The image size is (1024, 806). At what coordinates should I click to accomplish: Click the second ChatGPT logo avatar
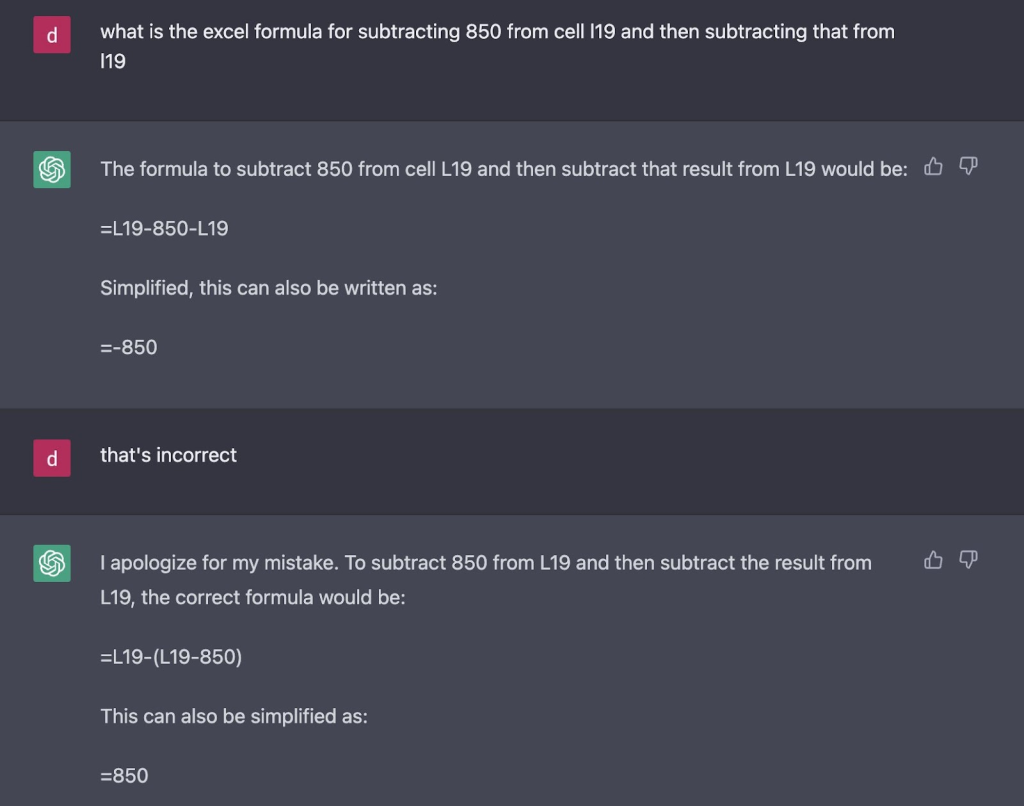tap(52, 563)
